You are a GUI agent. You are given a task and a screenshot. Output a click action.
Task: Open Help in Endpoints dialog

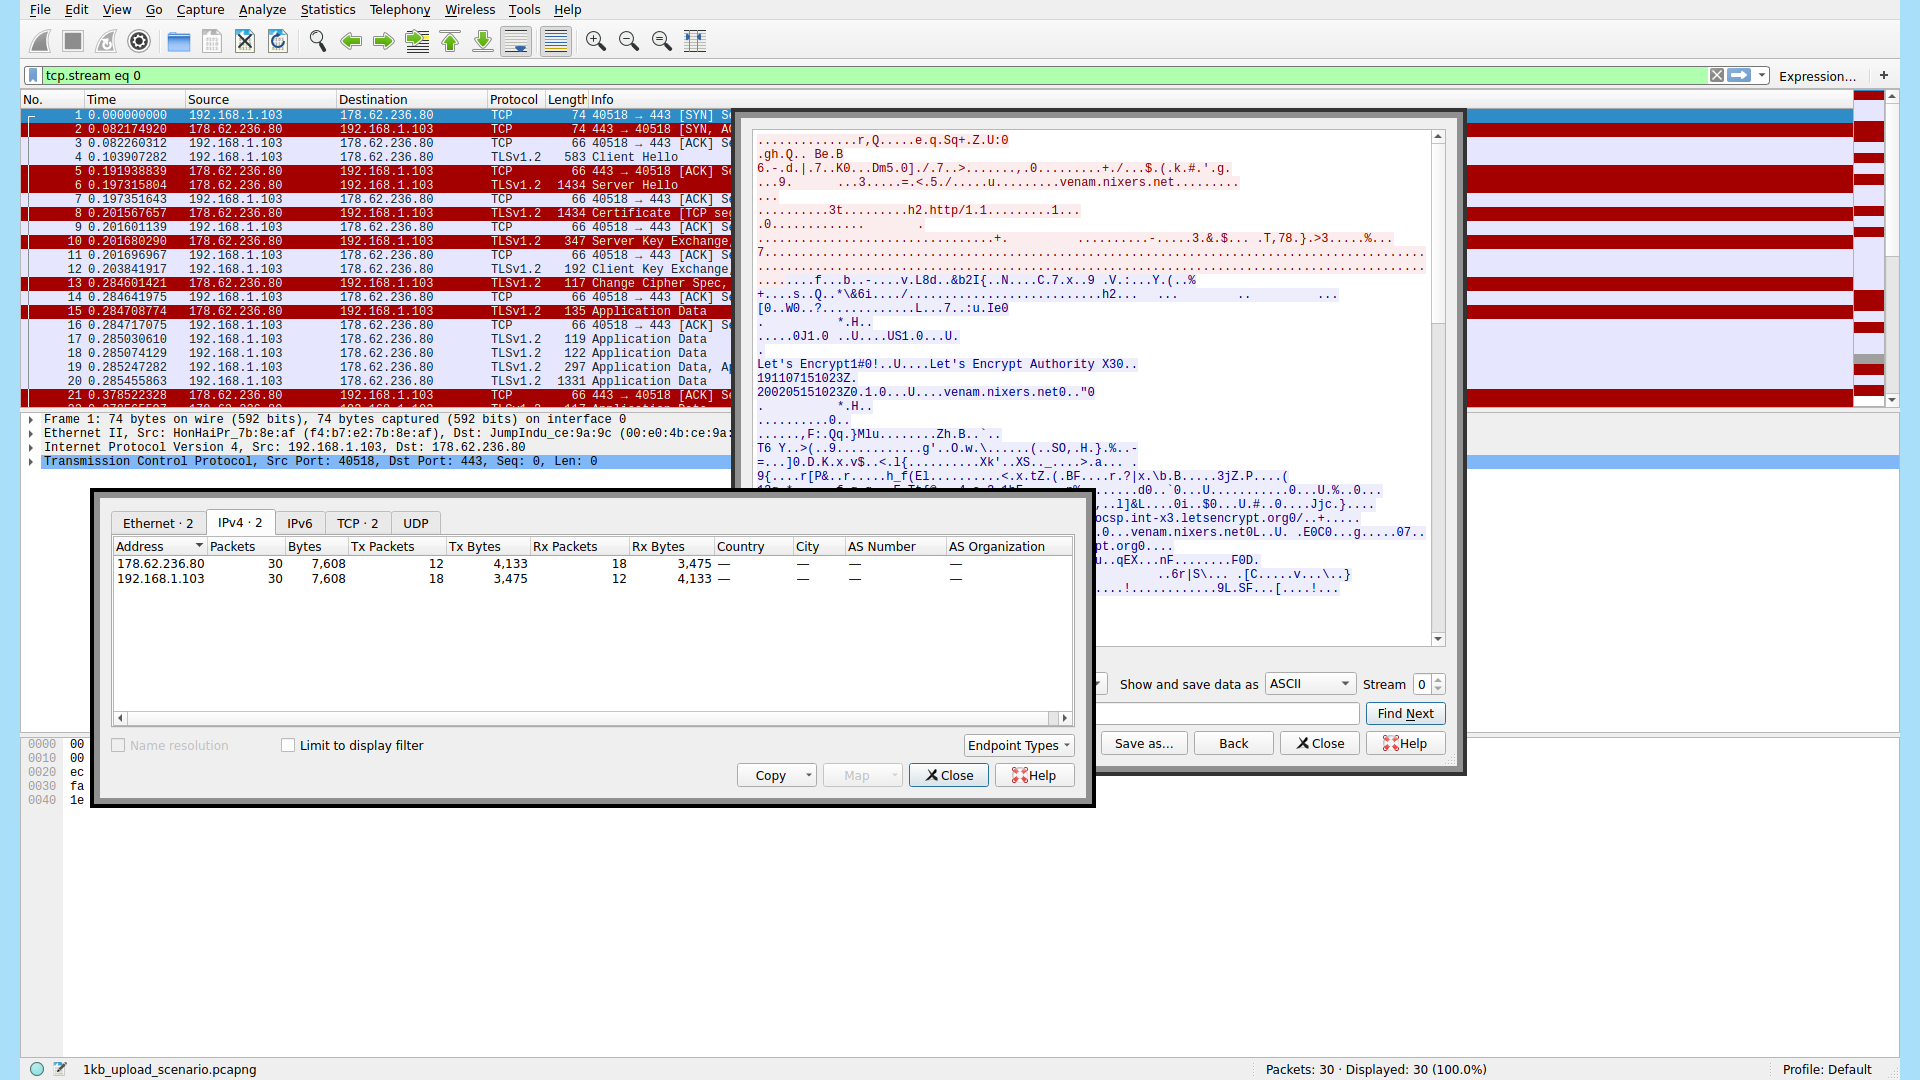tap(1035, 775)
